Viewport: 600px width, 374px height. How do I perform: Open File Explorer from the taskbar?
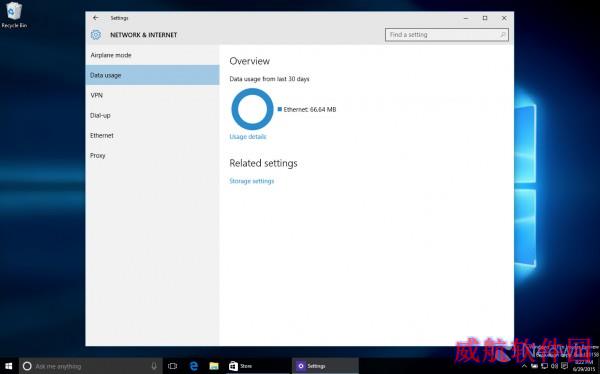tap(214, 366)
